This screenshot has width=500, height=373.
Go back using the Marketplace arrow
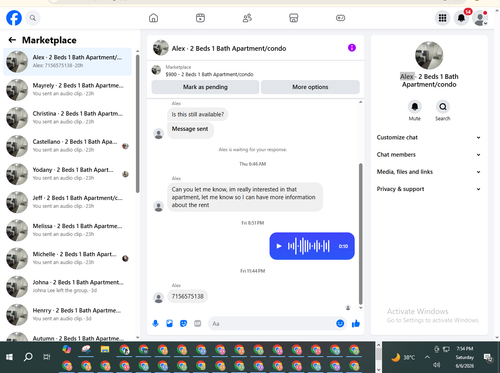pos(12,40)
